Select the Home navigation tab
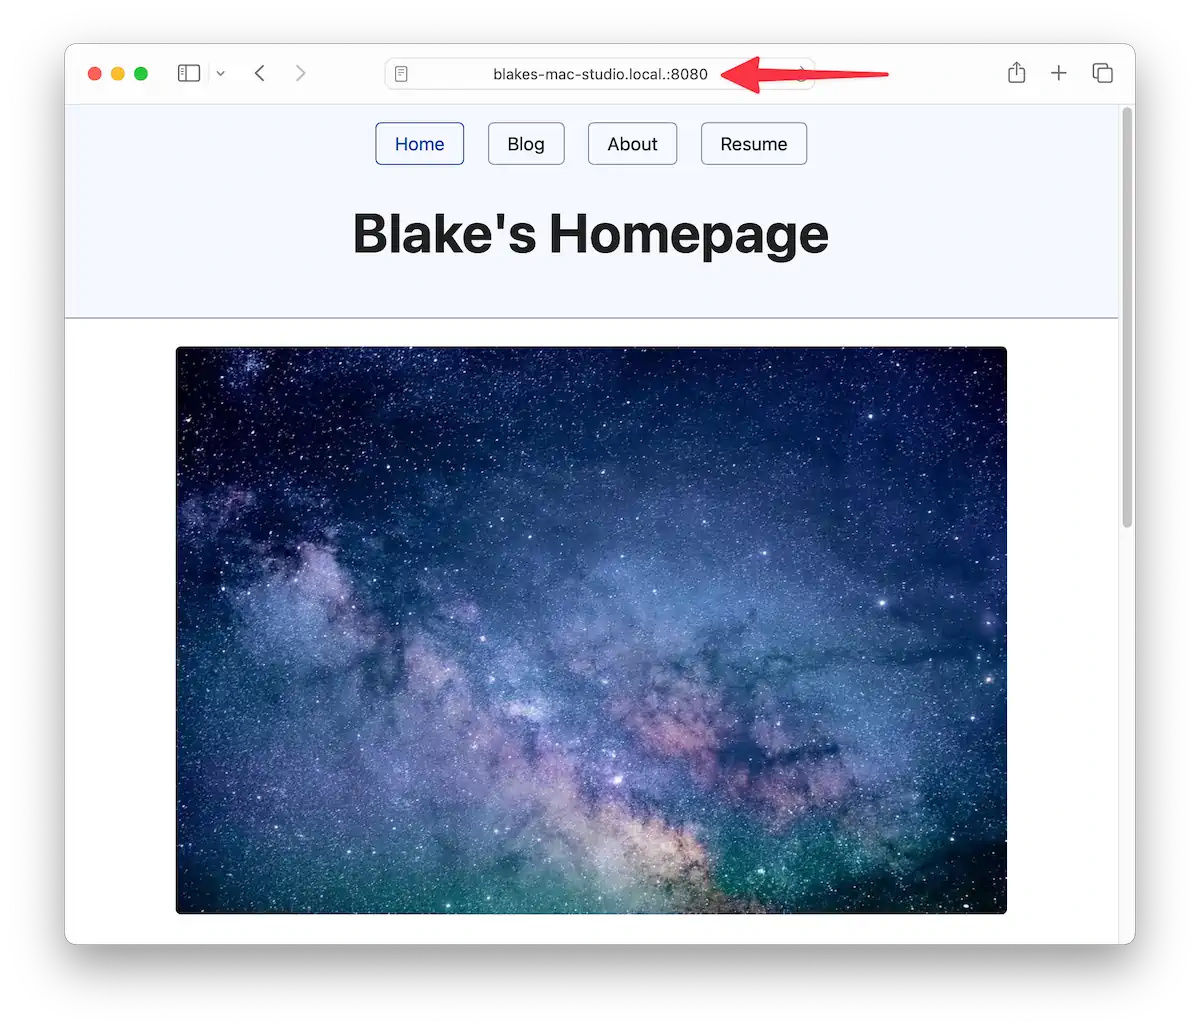The image size is (1200, 1030). pyautogui.click(x=419, y=143)
